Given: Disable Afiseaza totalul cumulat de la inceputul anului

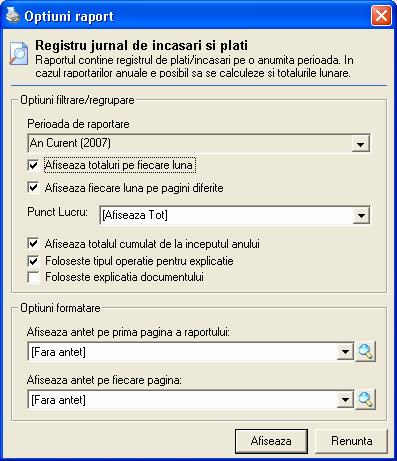Looking at the screenshot, I should pyautogui.click(x=33, y=243).
